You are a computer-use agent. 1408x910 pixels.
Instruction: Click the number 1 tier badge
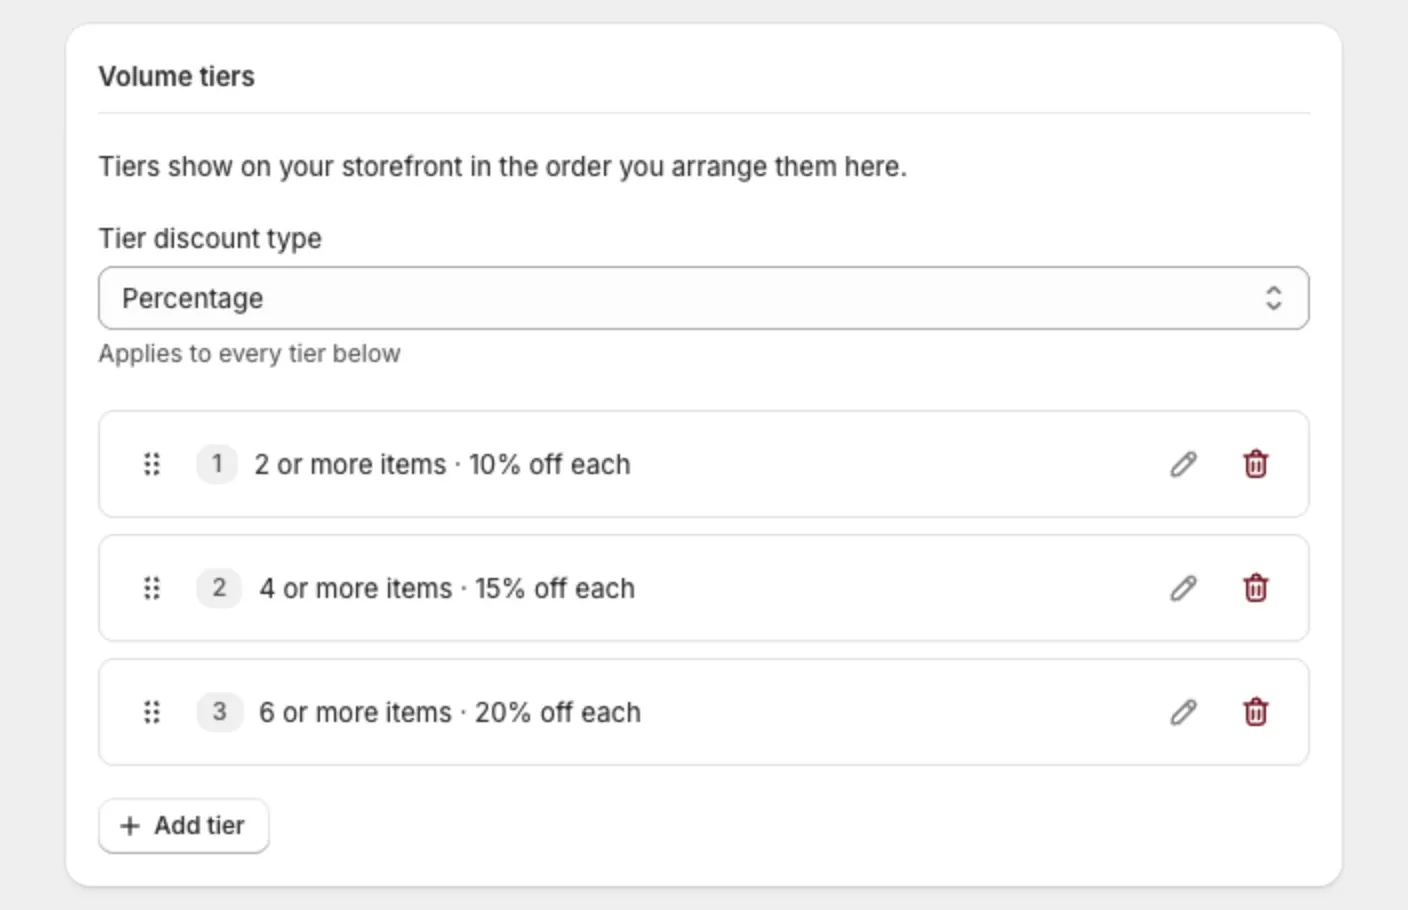(217, 464)
